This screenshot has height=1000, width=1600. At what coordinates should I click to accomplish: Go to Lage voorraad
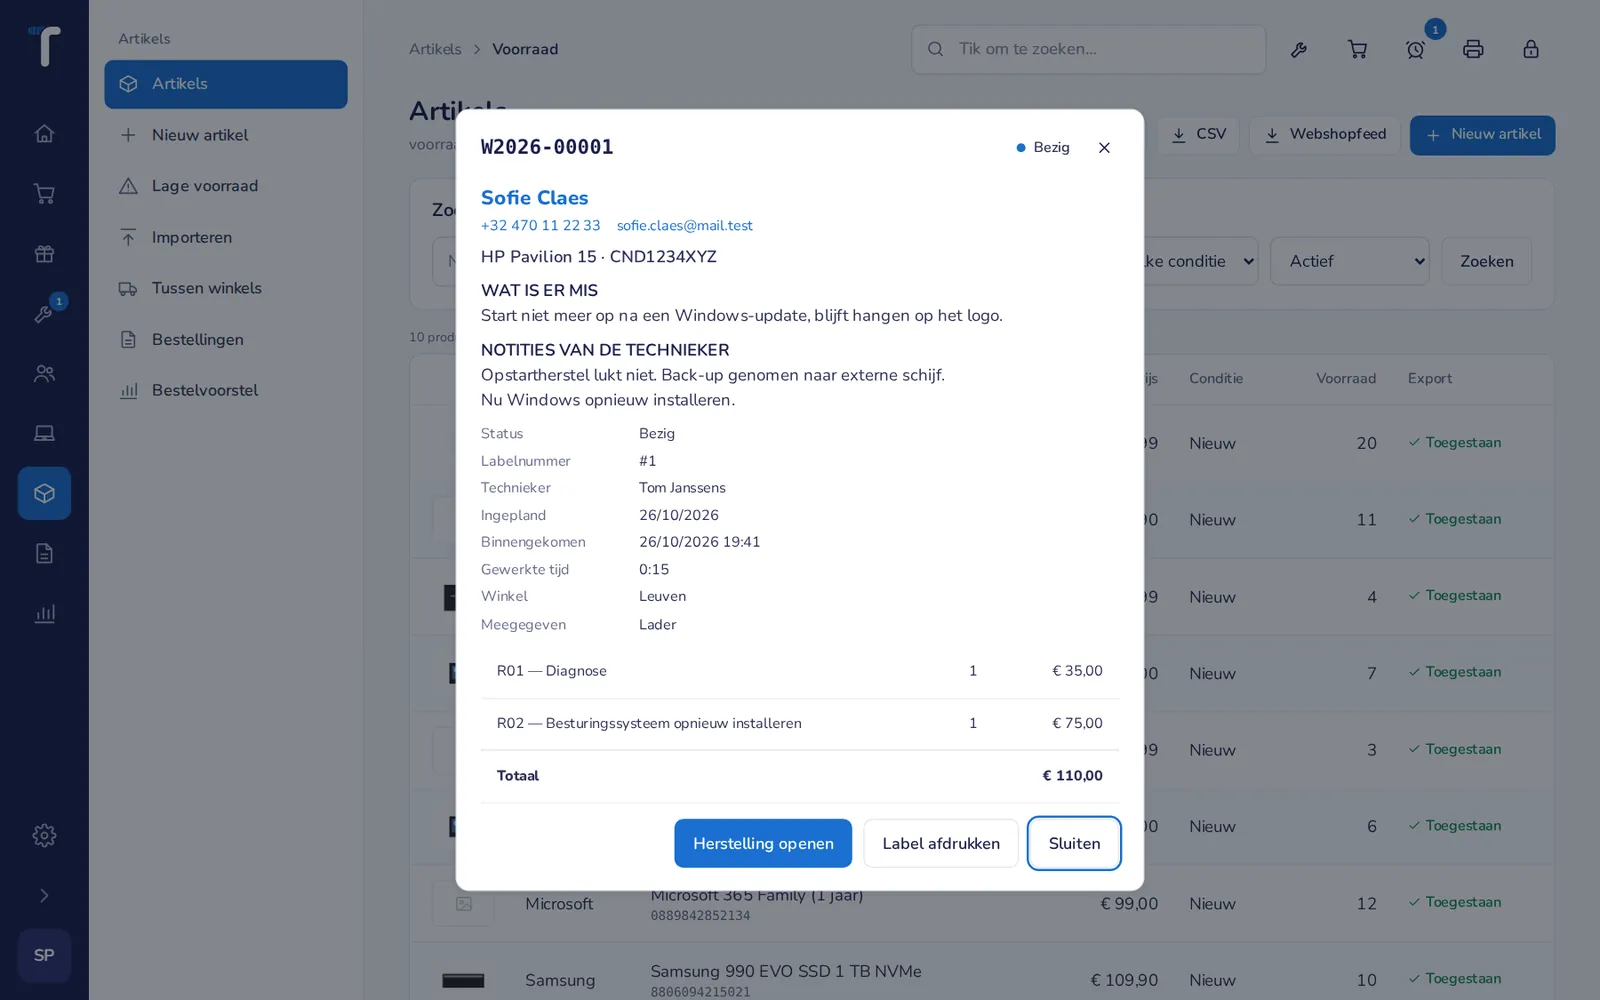pyautogui.click(x=226, y=186)
